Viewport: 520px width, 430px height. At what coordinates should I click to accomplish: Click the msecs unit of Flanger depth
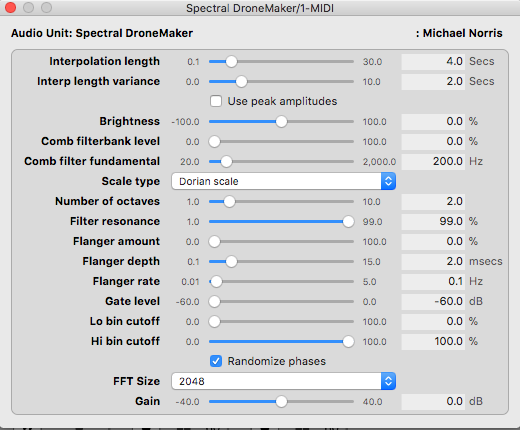click(x=486, y=261)
